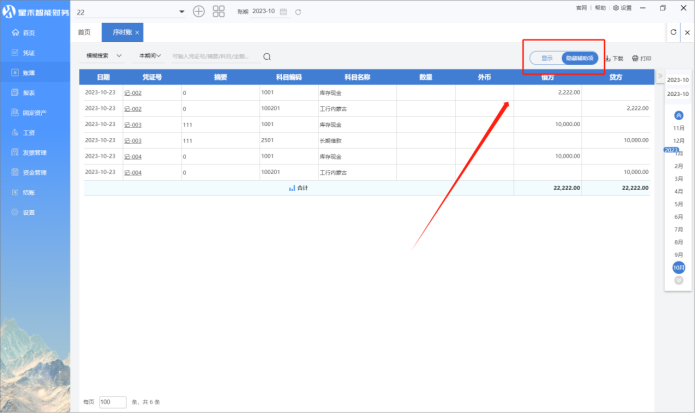Click the magnifier search icon
The width and height of the screenshot is (695, 413).
coord(267,56)
